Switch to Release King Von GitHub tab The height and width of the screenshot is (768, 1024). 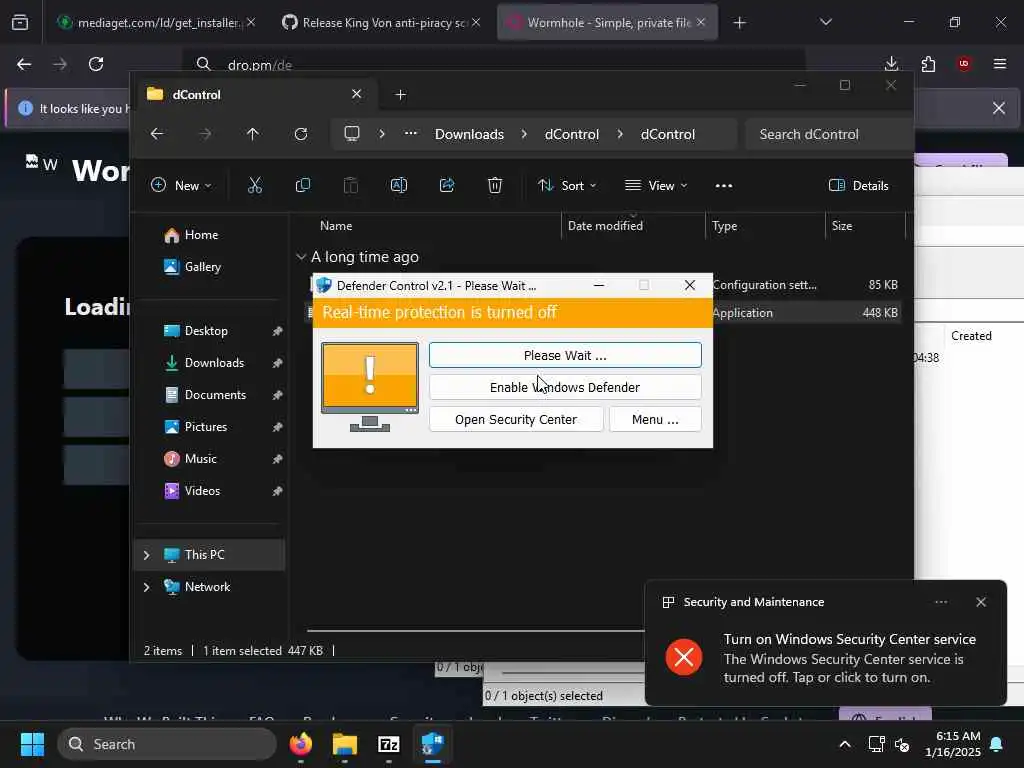pyautogui.click(x=379, y=23)
